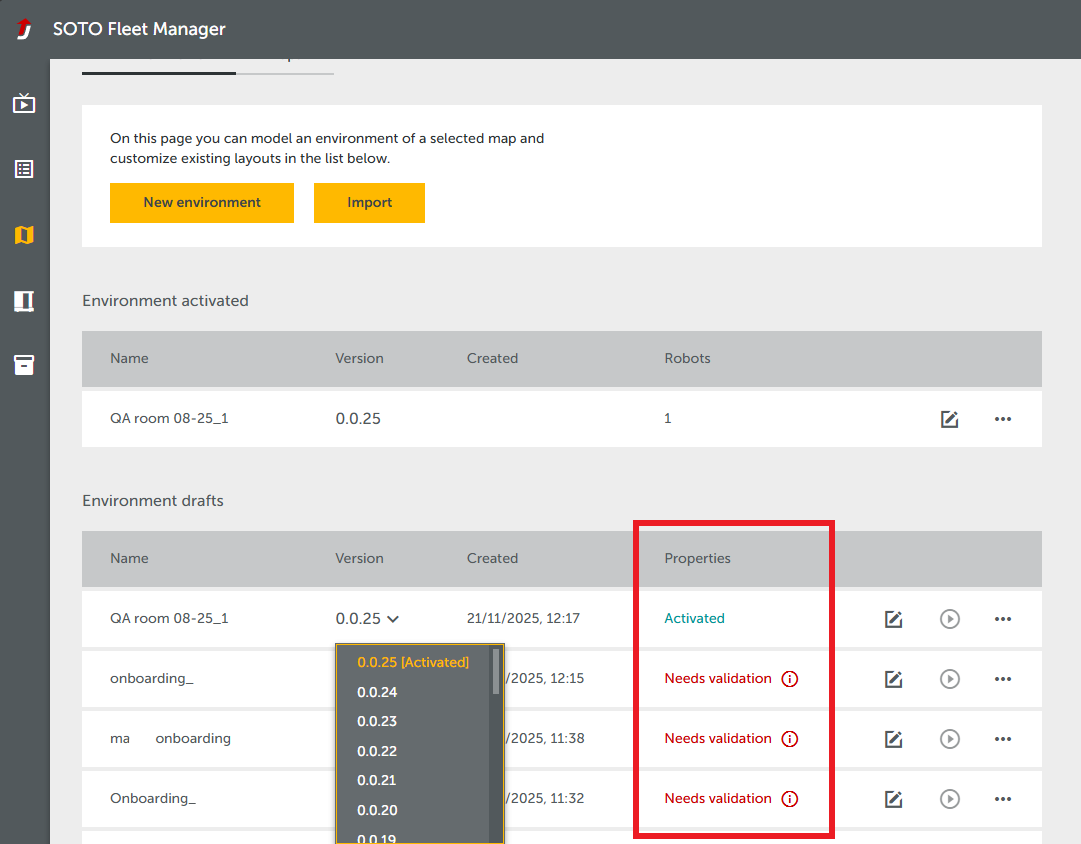
Task: Open more options for draft created 12:15
Action: point(1002,679)
